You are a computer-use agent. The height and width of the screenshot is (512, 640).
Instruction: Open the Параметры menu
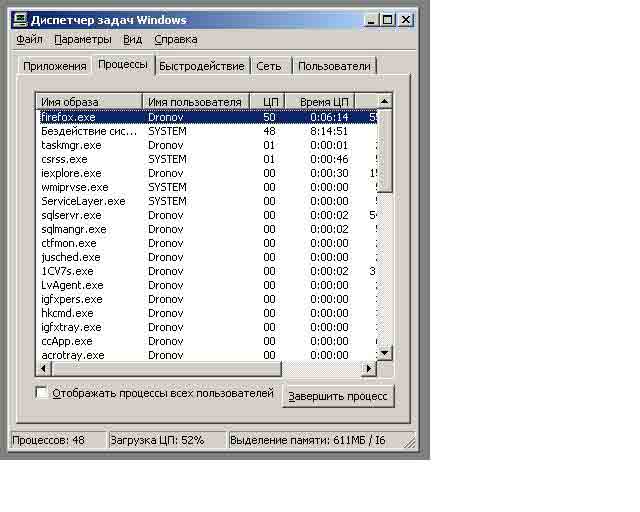pos(83,39)
